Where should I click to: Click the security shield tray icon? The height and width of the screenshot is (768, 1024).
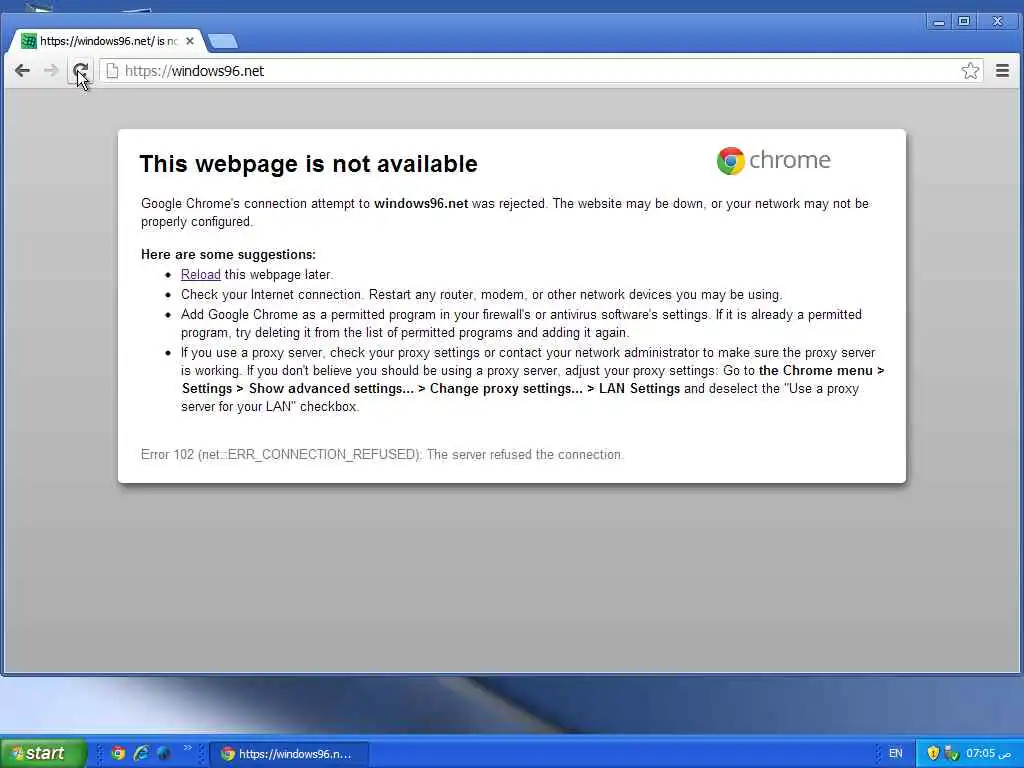933,753
